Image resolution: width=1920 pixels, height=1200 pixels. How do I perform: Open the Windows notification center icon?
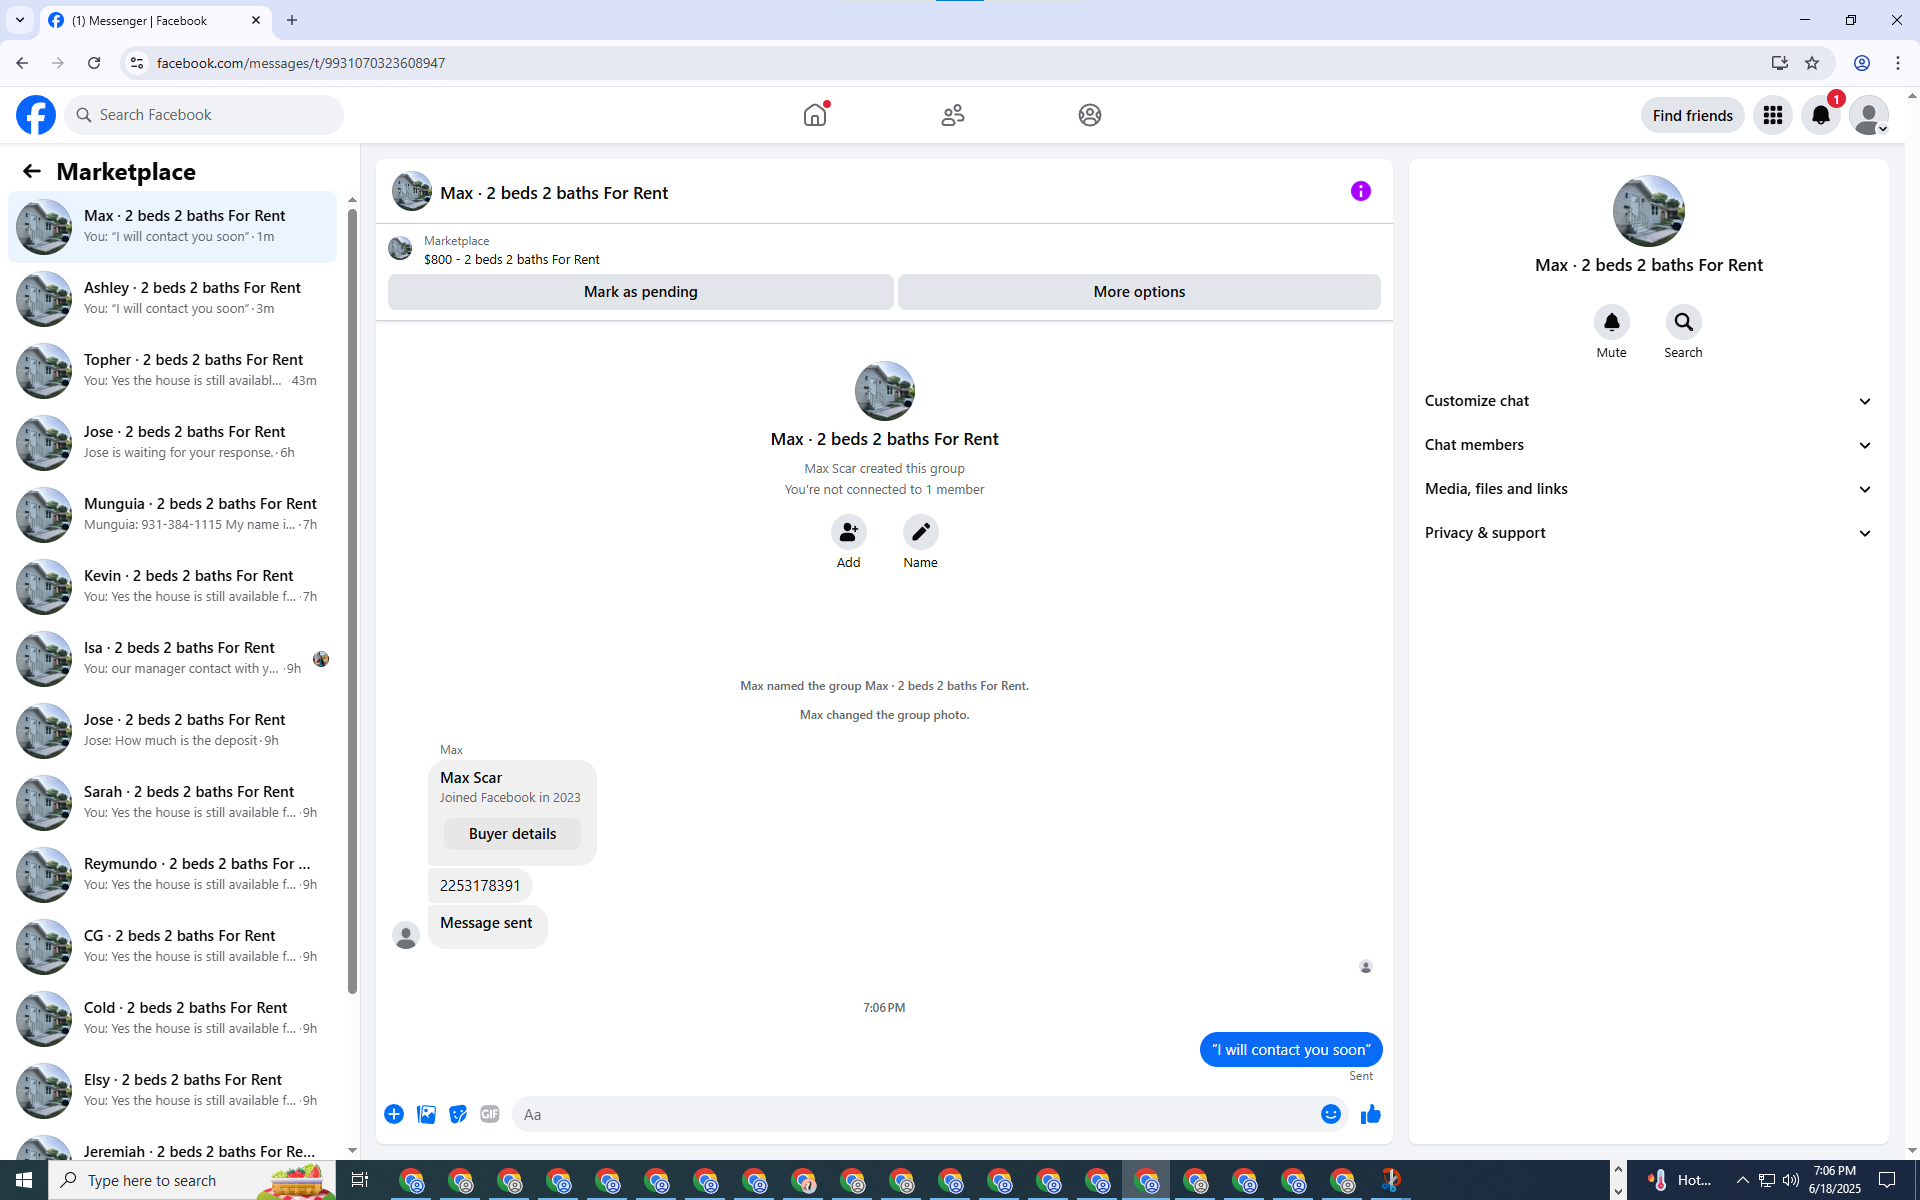(x=1888, y=1180)
